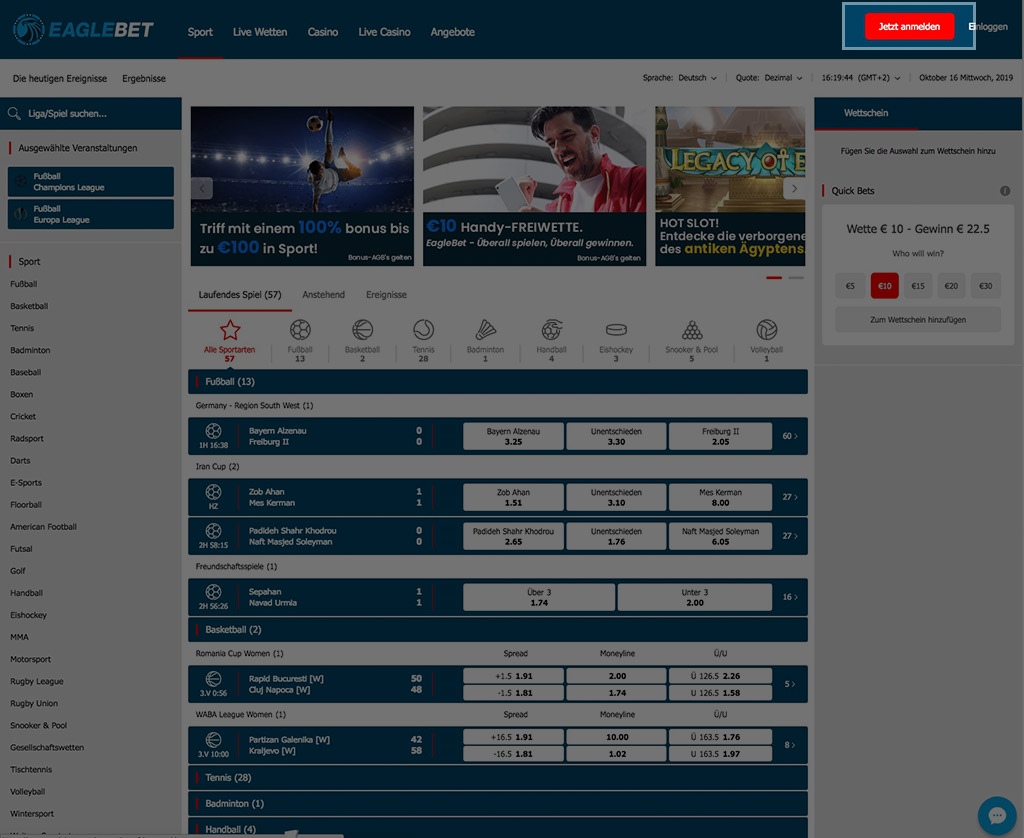The image size is (1024, 838).
Task: Bet on Freiburg II at 2.05
Action: coord(720,436)
